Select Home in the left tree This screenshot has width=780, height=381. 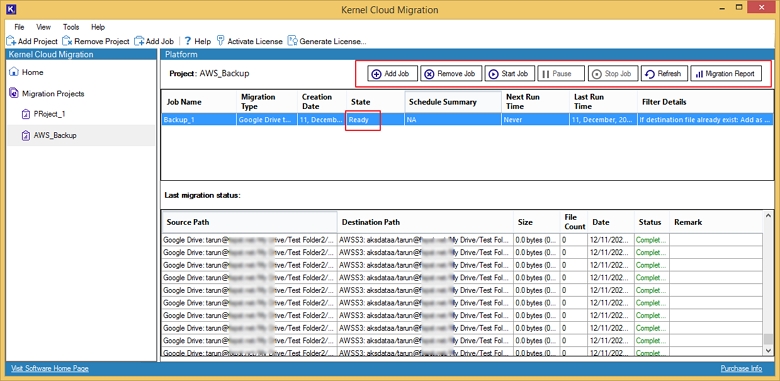tap(32, 73)
